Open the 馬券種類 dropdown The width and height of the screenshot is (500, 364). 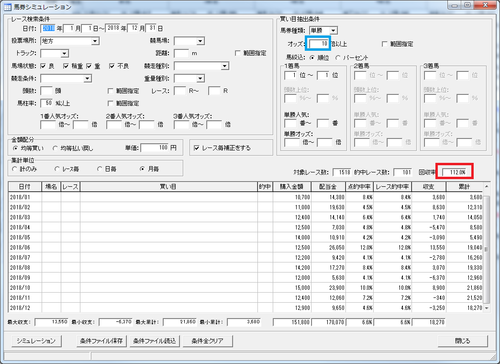[333, 31]
